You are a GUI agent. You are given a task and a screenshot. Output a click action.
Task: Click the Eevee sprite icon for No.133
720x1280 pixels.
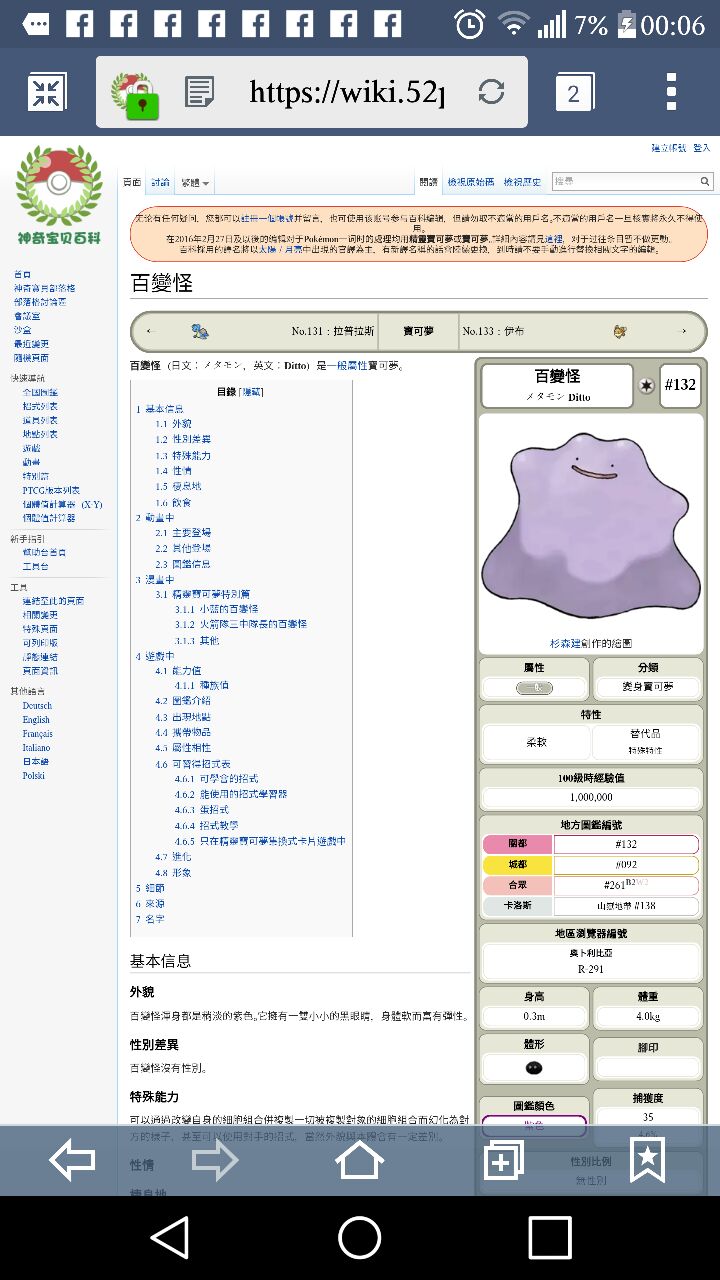(620, 331)
